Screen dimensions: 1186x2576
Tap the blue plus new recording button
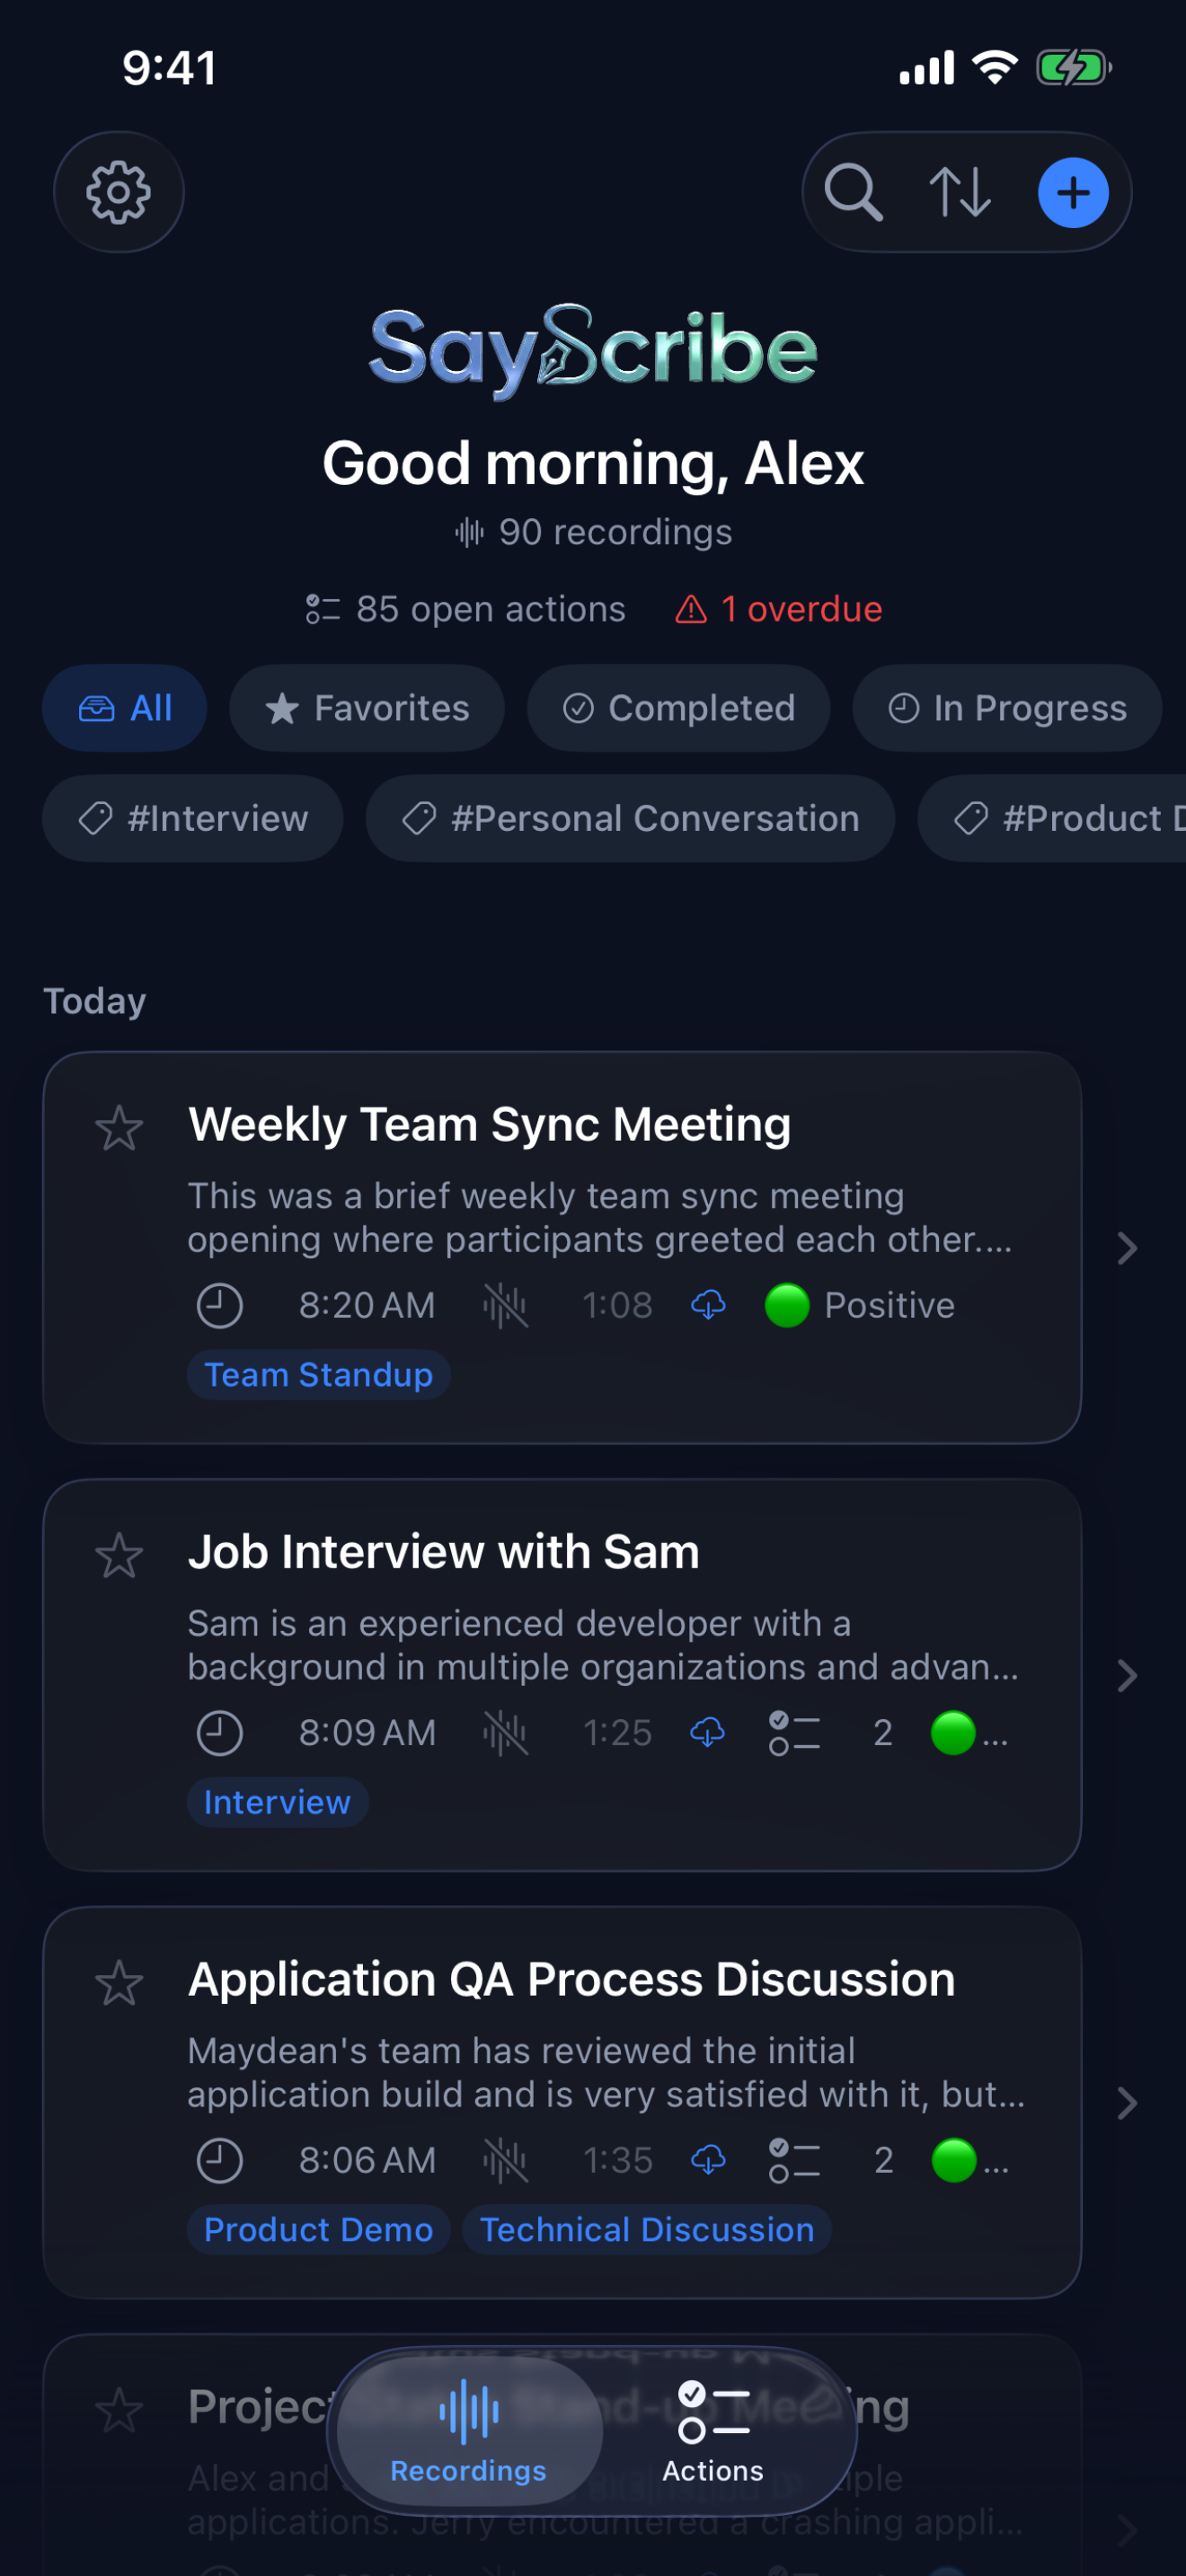tap(1073, 192)
